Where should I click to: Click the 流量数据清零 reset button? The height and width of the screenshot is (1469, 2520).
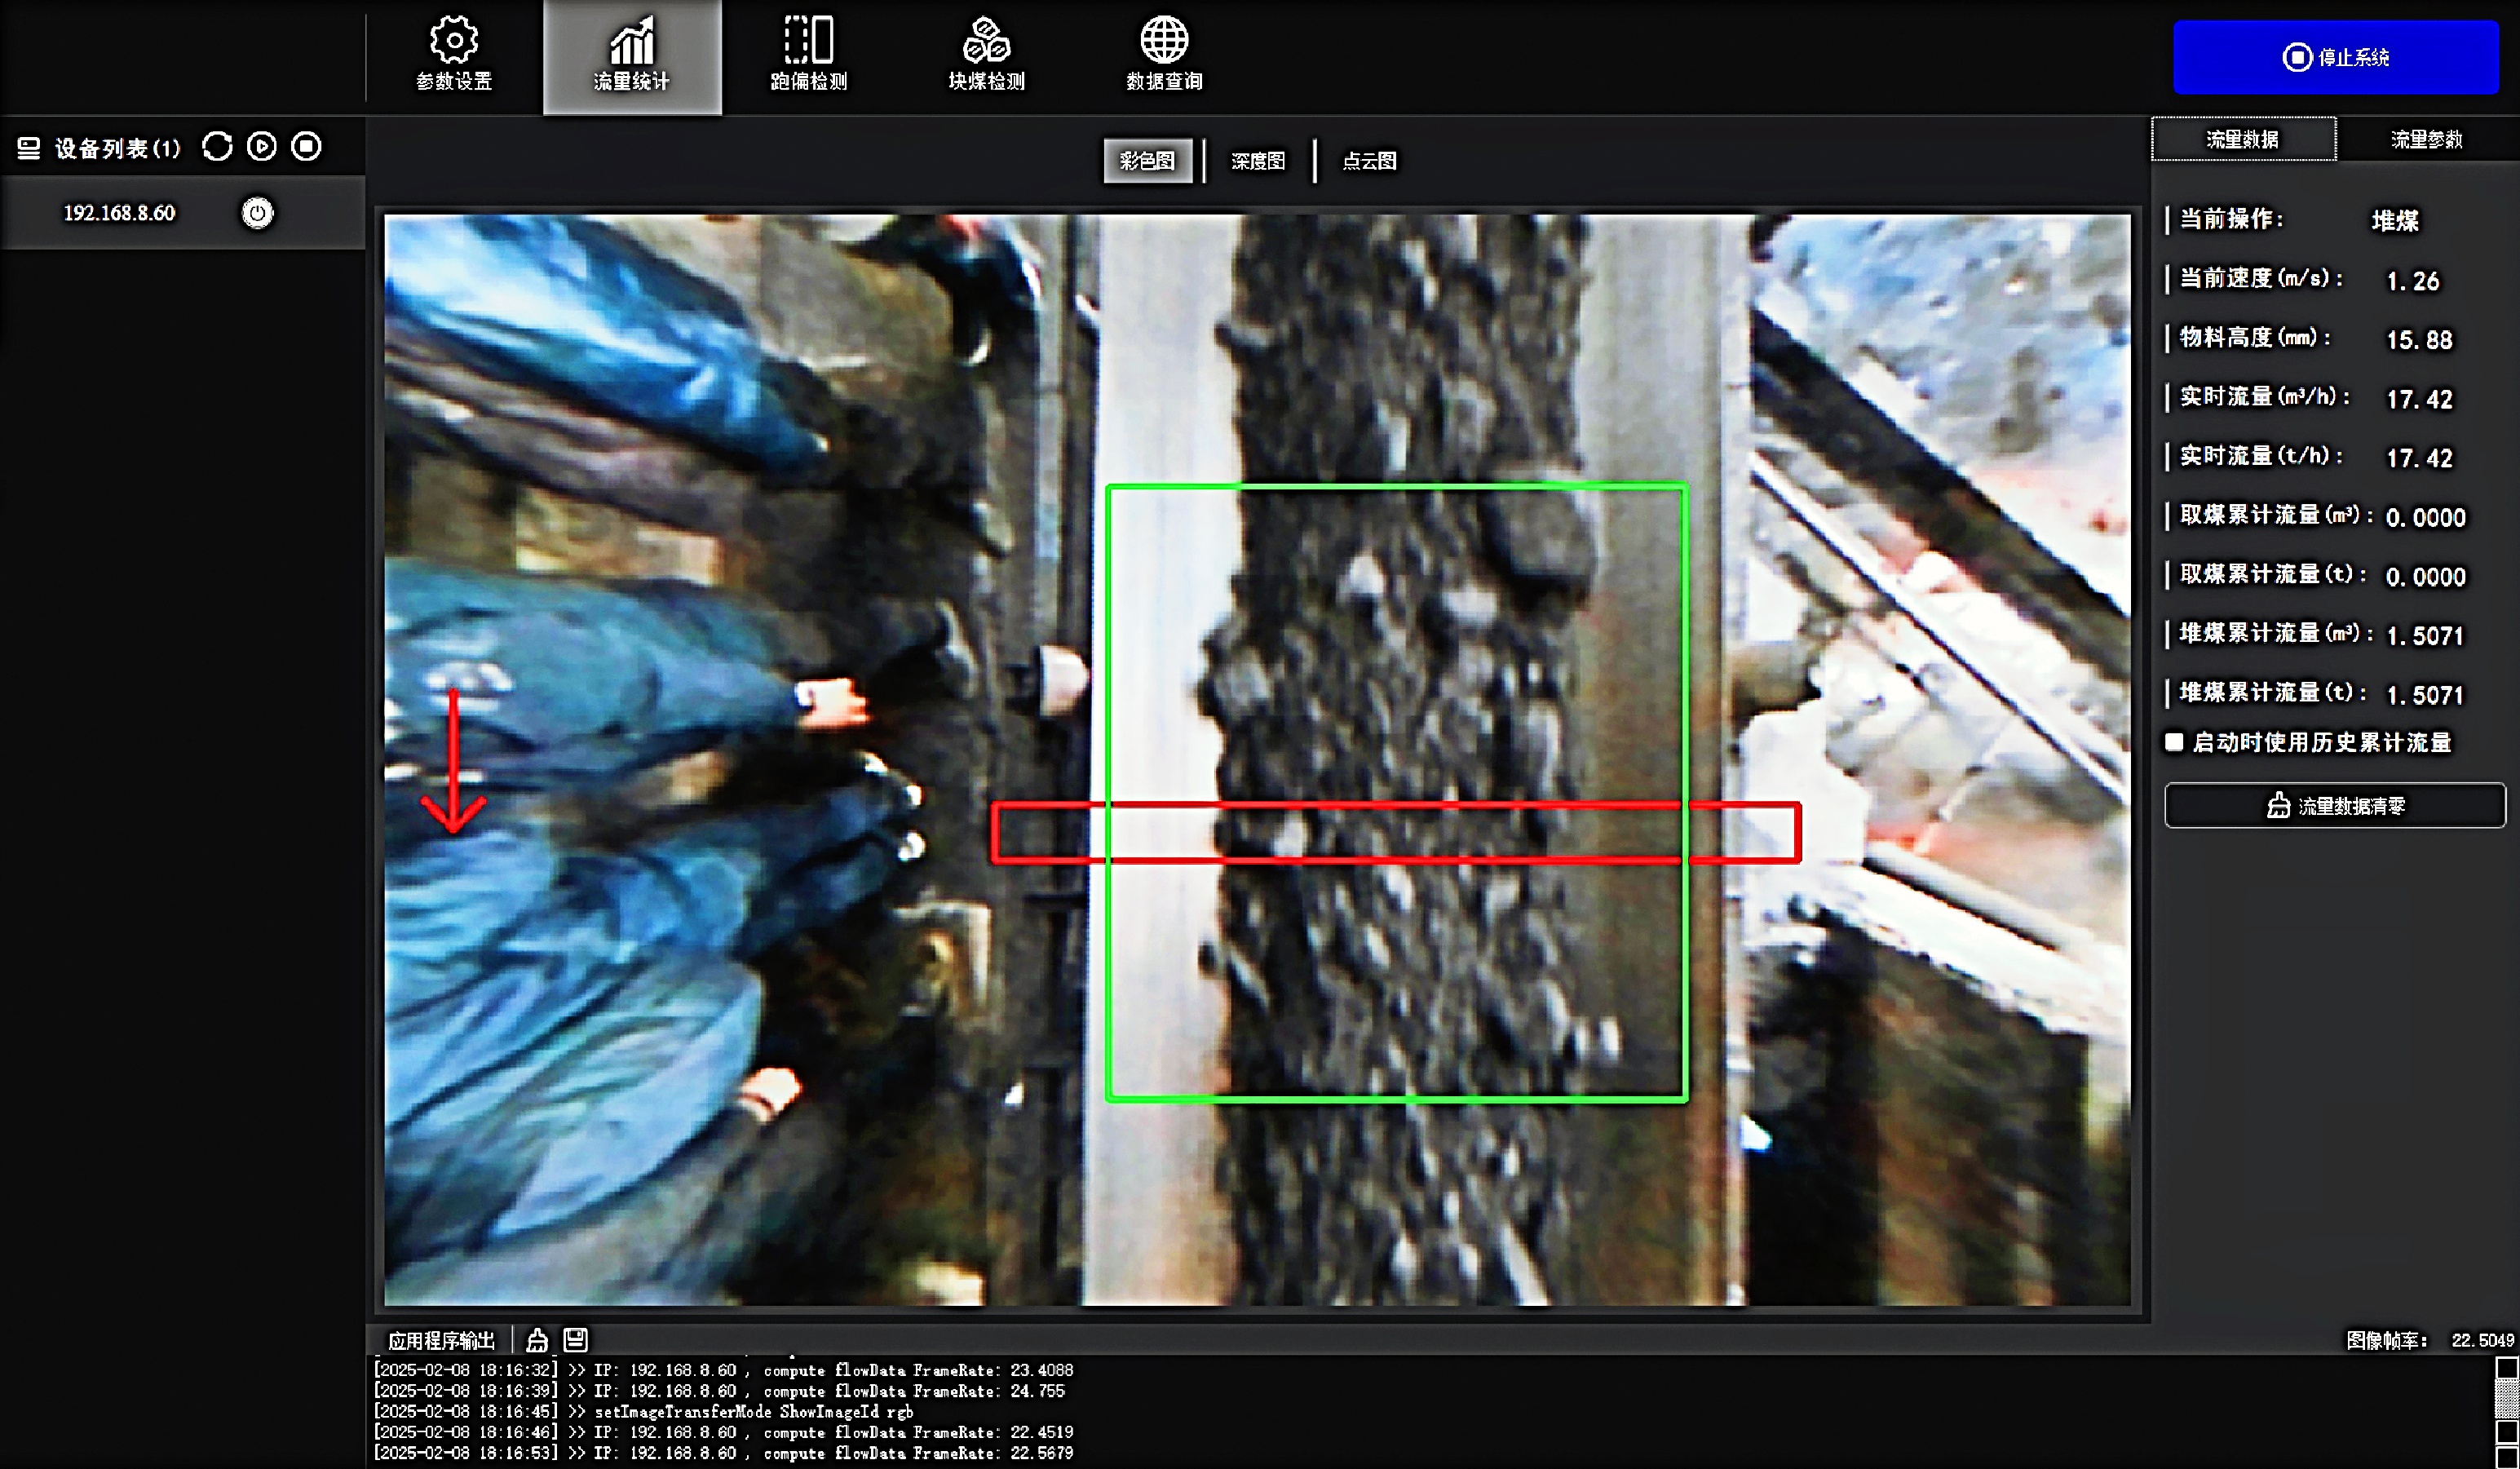pos(2335,806)
